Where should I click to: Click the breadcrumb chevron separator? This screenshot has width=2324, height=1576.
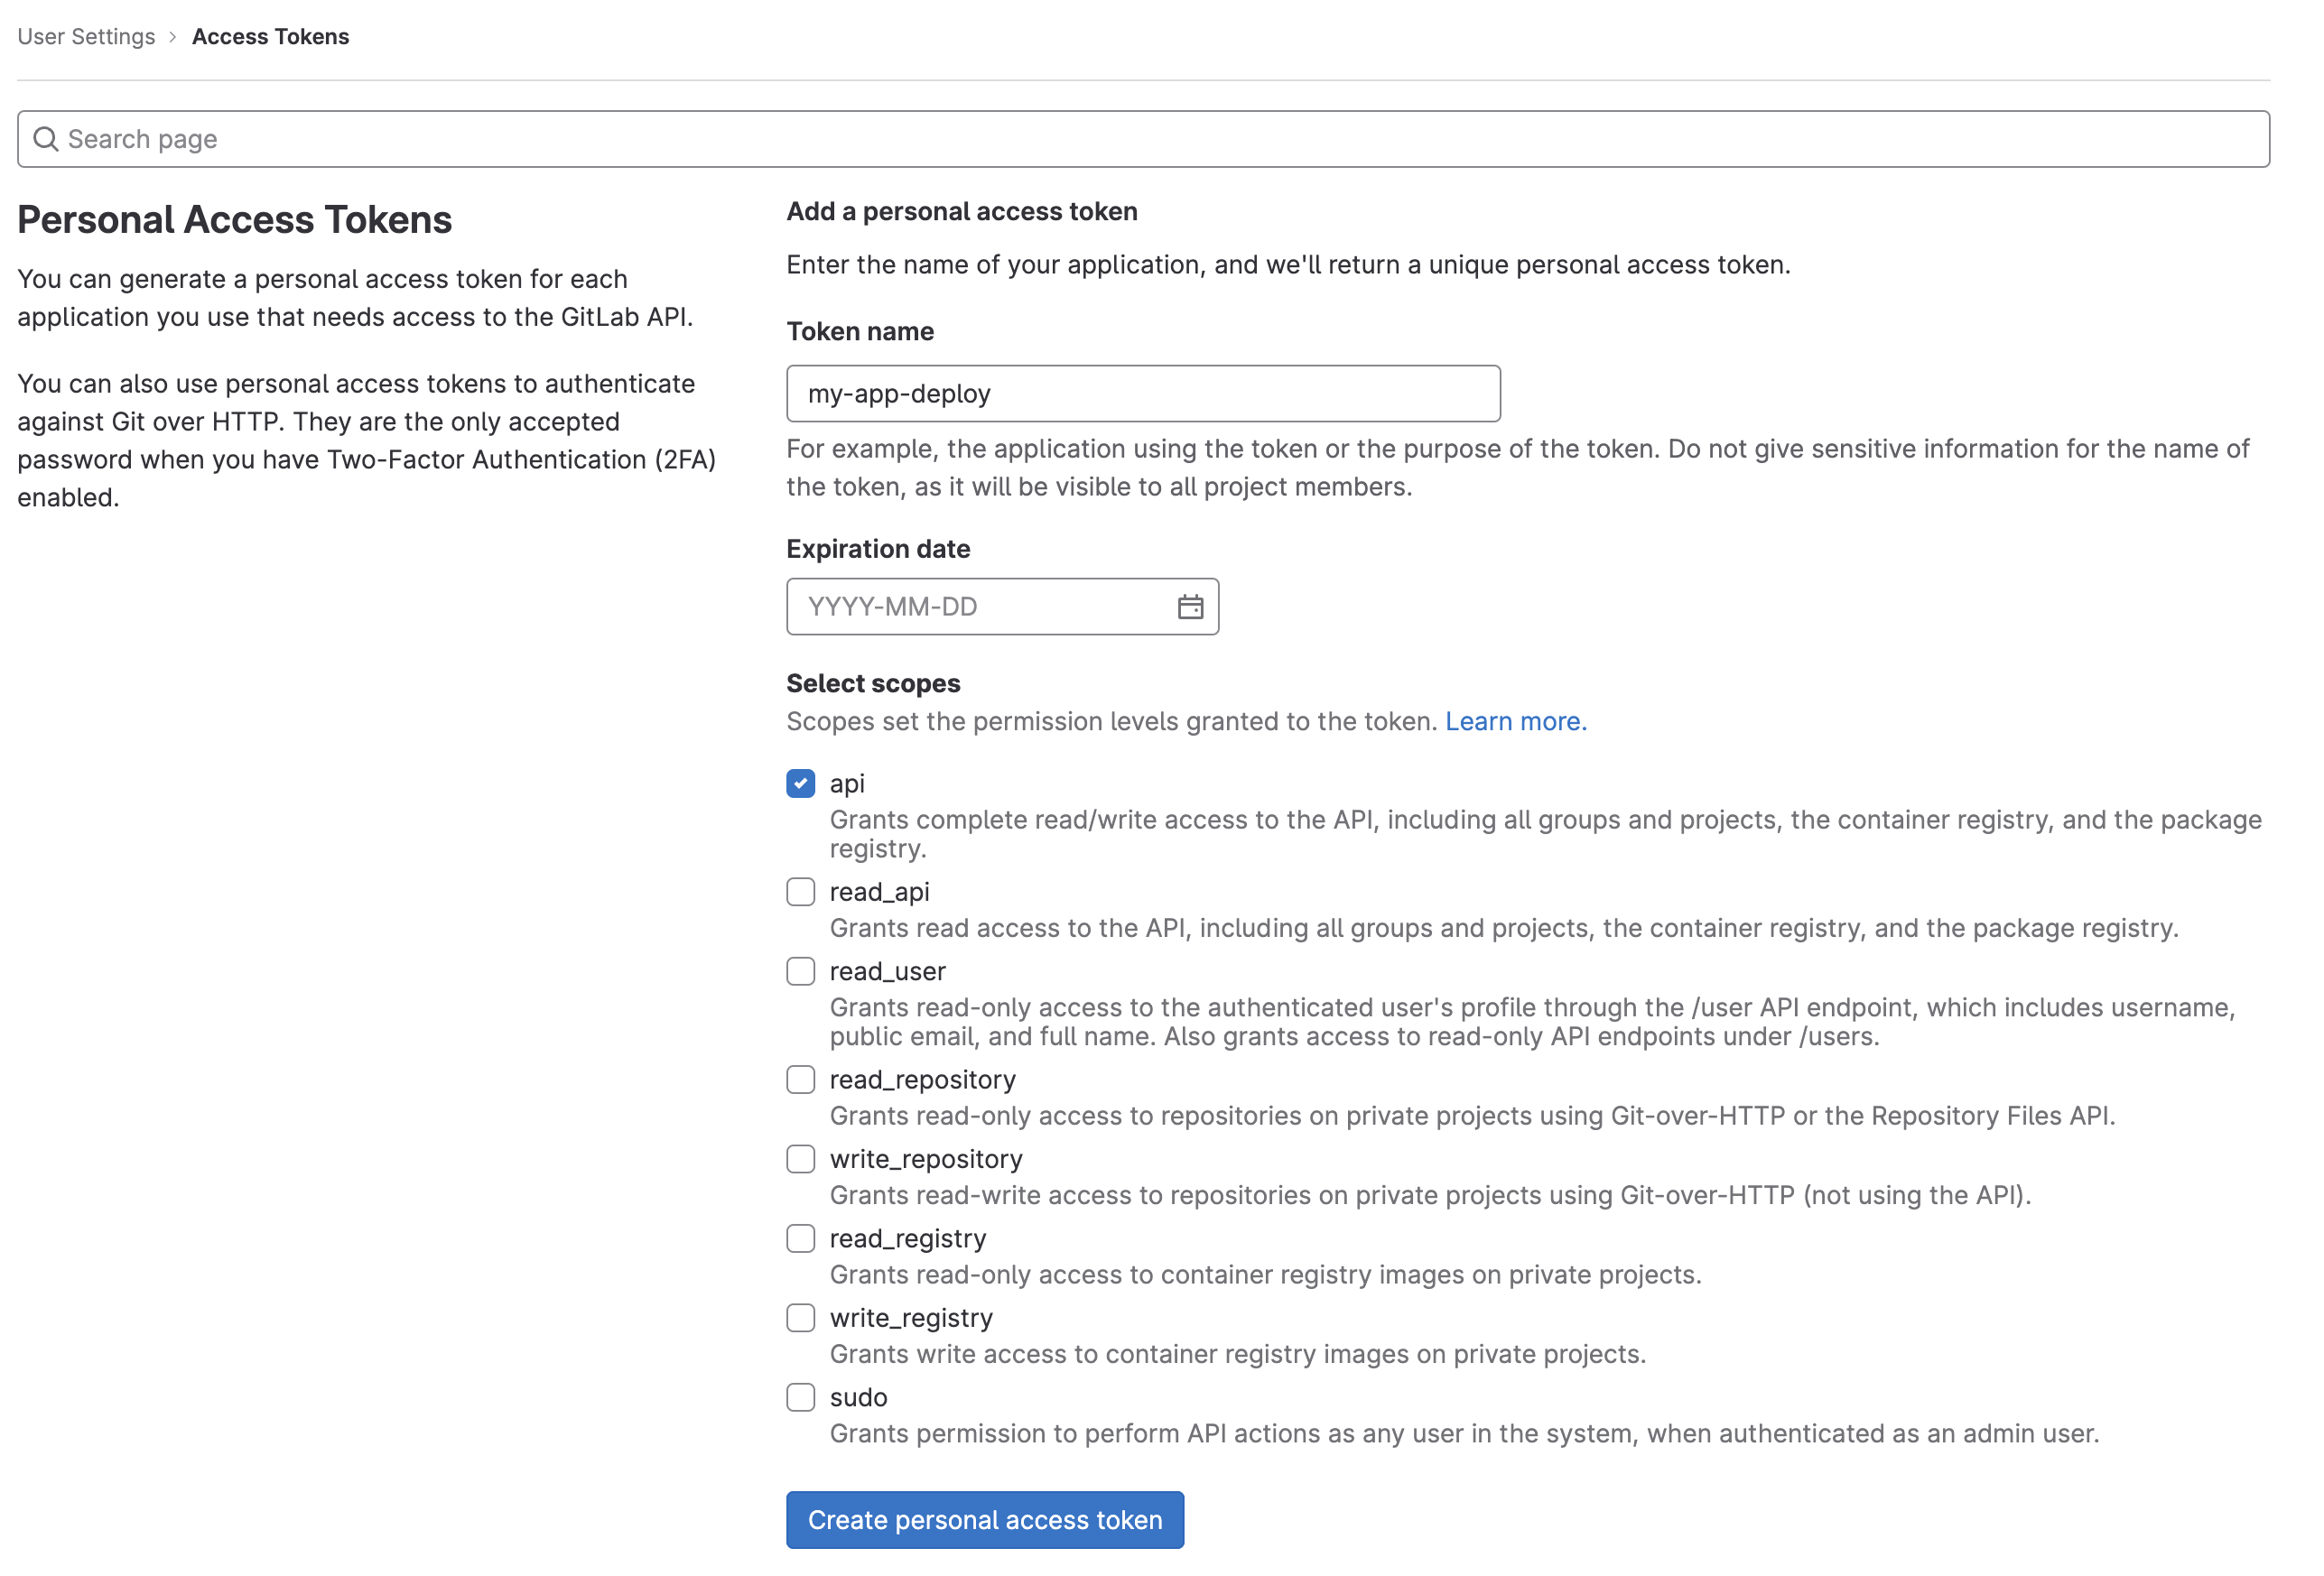click(x=173, y=37)
